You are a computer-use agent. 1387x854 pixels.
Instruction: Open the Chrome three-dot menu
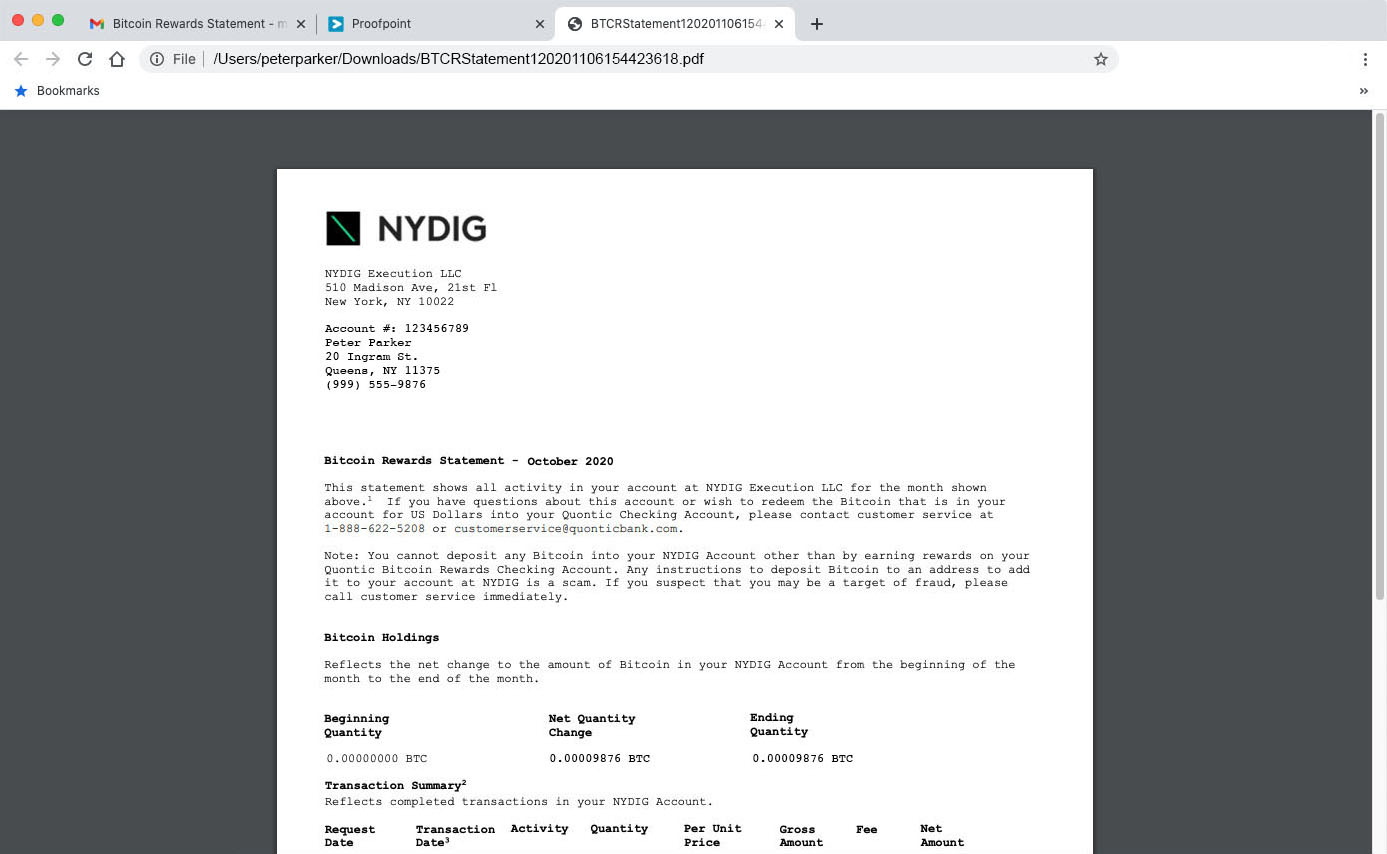coord(1365,59)
